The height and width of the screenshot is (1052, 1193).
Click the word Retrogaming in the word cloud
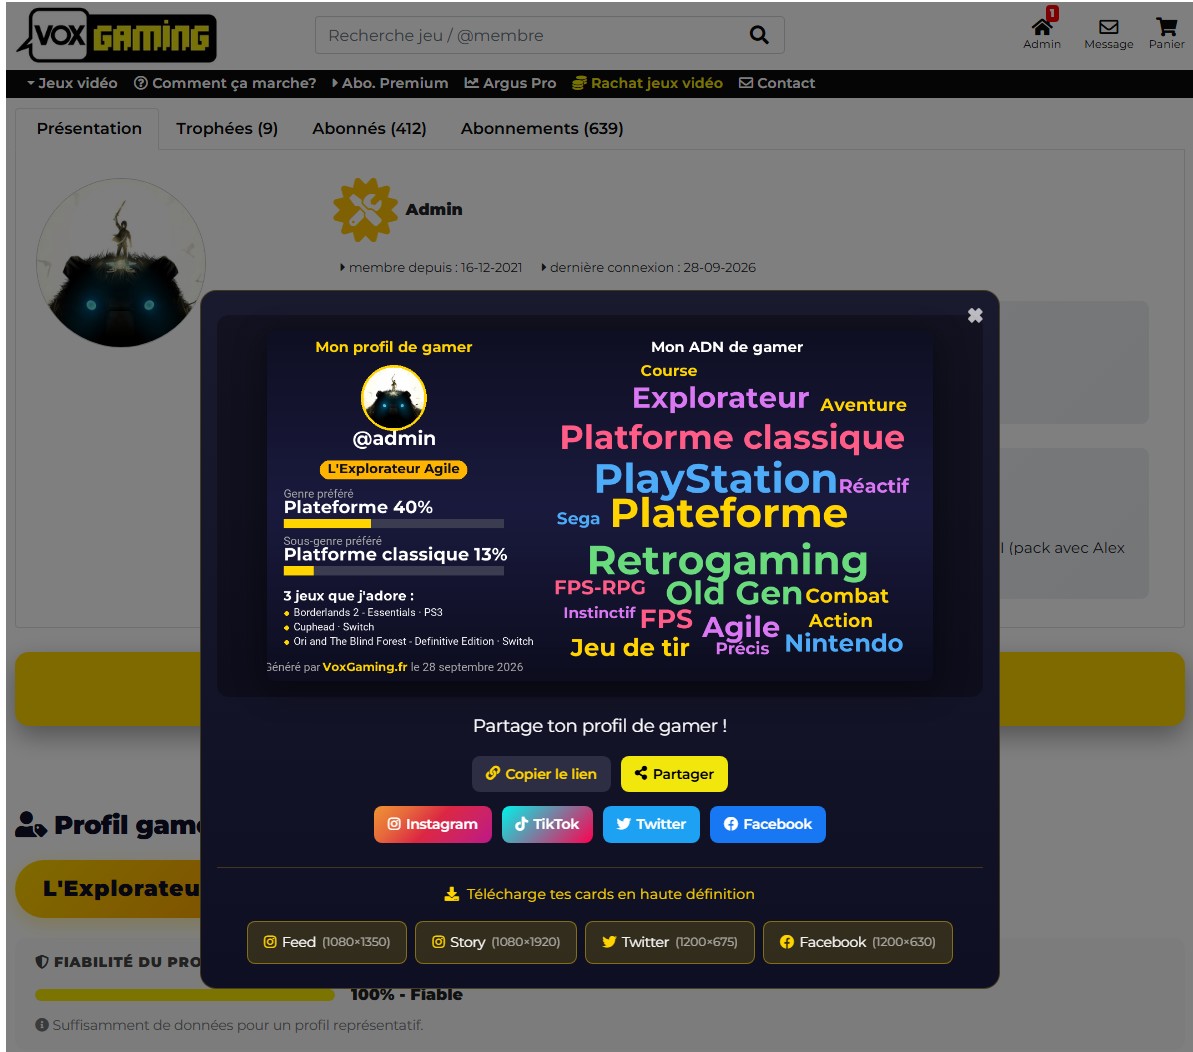[728, 561]
